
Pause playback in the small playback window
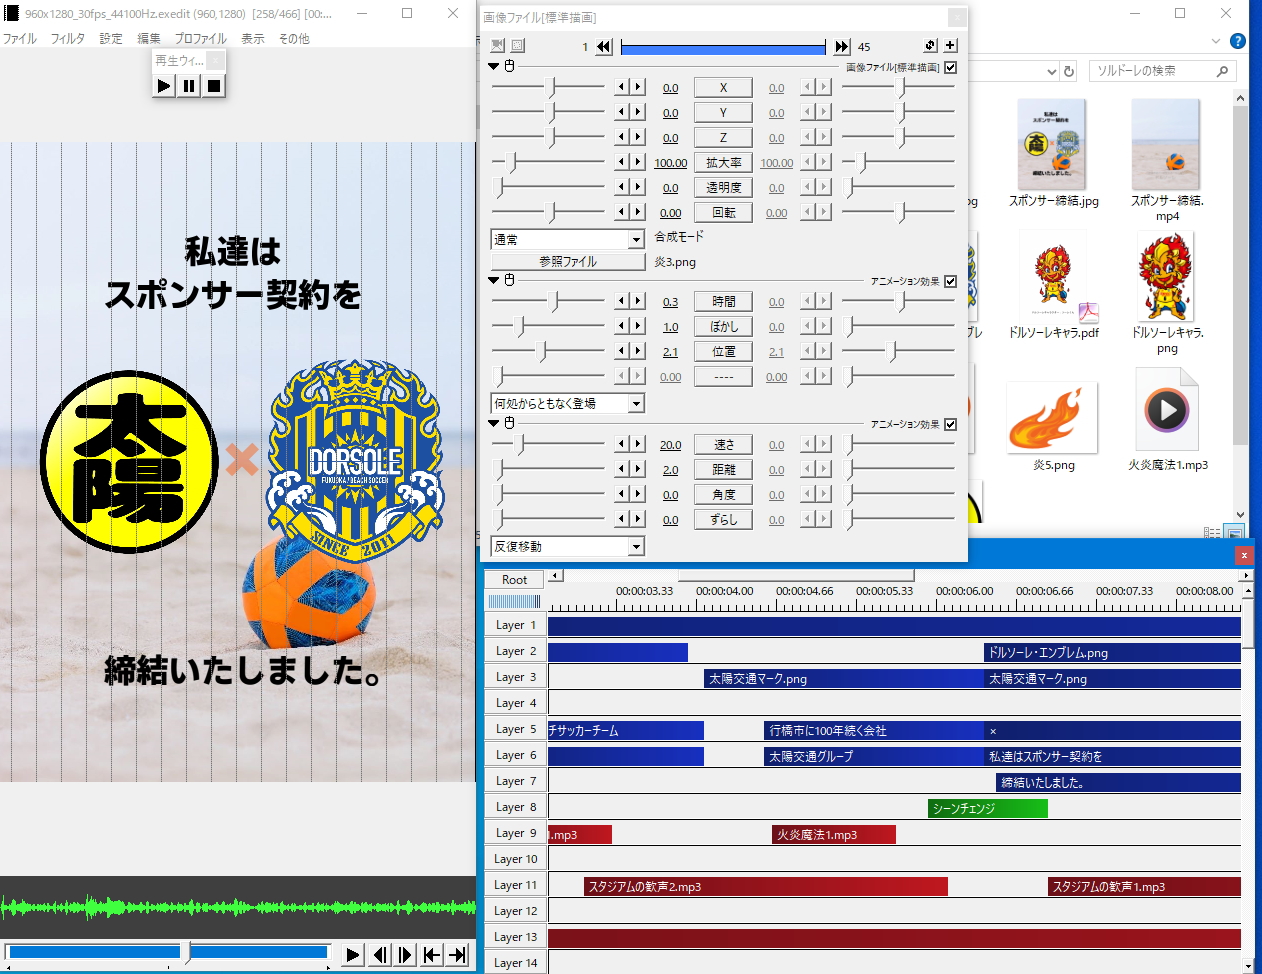pyautogui.click(x=189, y=86)
